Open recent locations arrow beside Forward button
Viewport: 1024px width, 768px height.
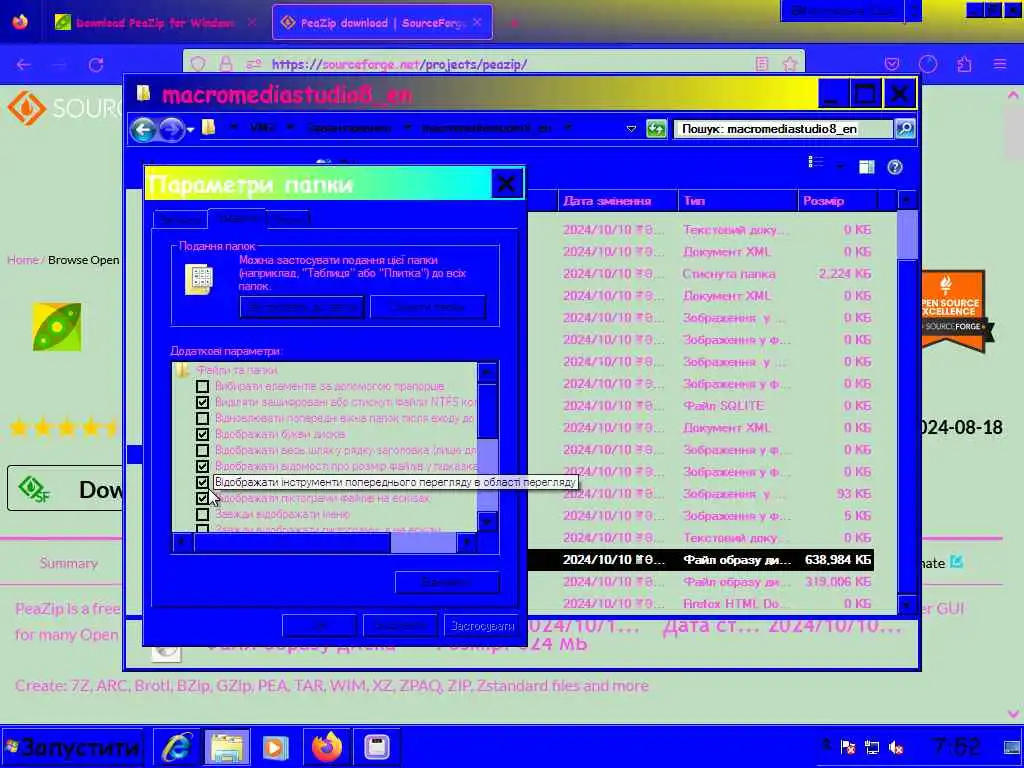point(190,129)
